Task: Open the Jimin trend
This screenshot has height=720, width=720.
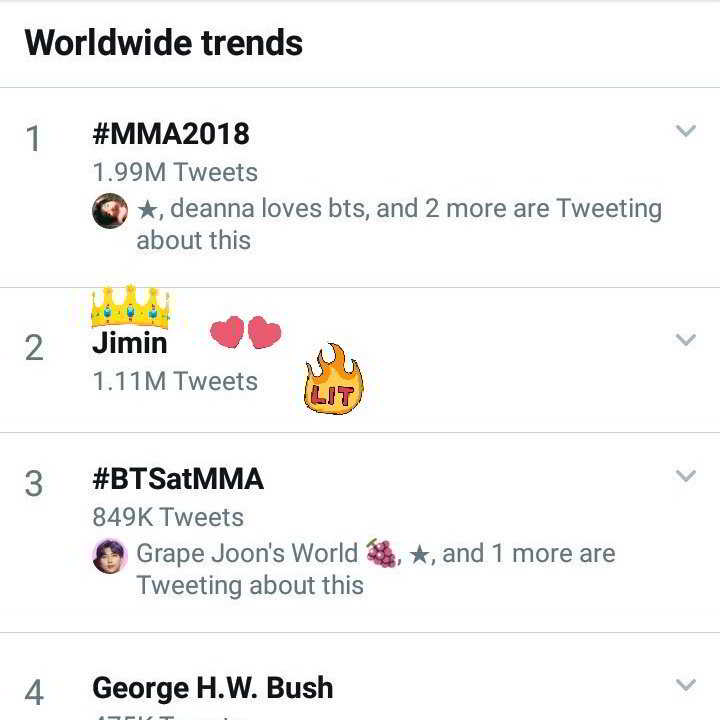Action: click(130, 343)
